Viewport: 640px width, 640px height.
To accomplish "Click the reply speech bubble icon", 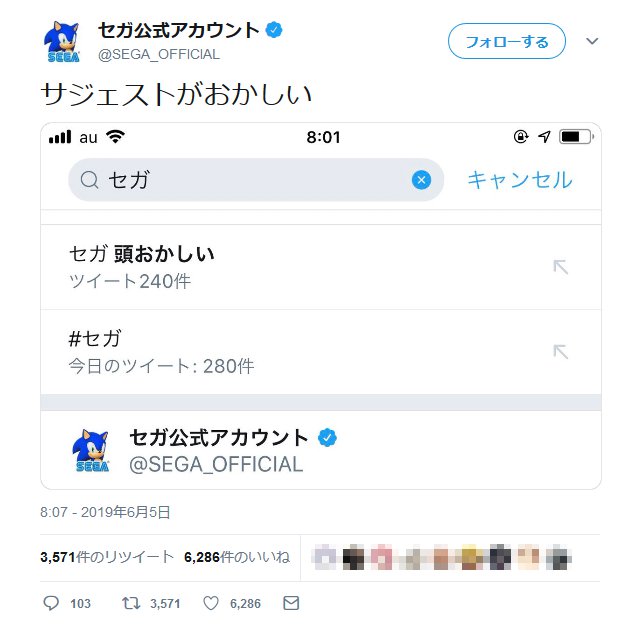I will [x=52, y=604].
